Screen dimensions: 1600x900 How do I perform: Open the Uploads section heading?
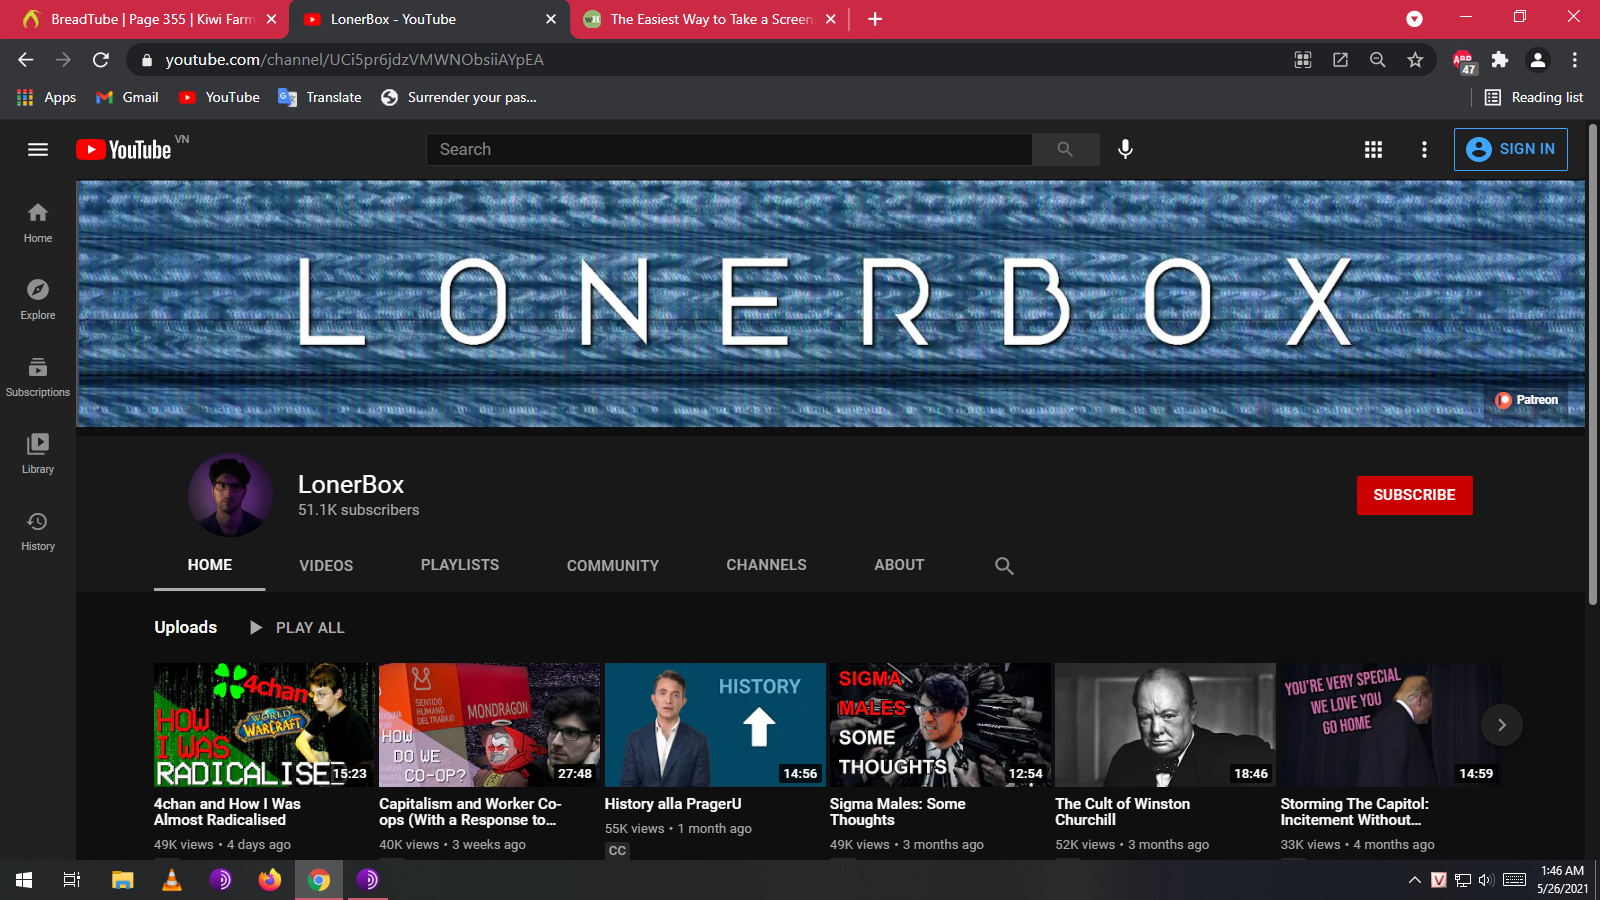point(185,627)
